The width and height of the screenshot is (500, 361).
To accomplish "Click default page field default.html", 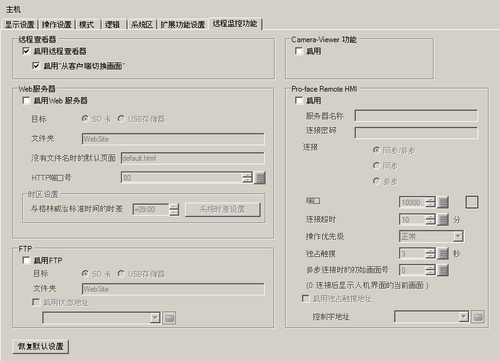I will 192,158.
